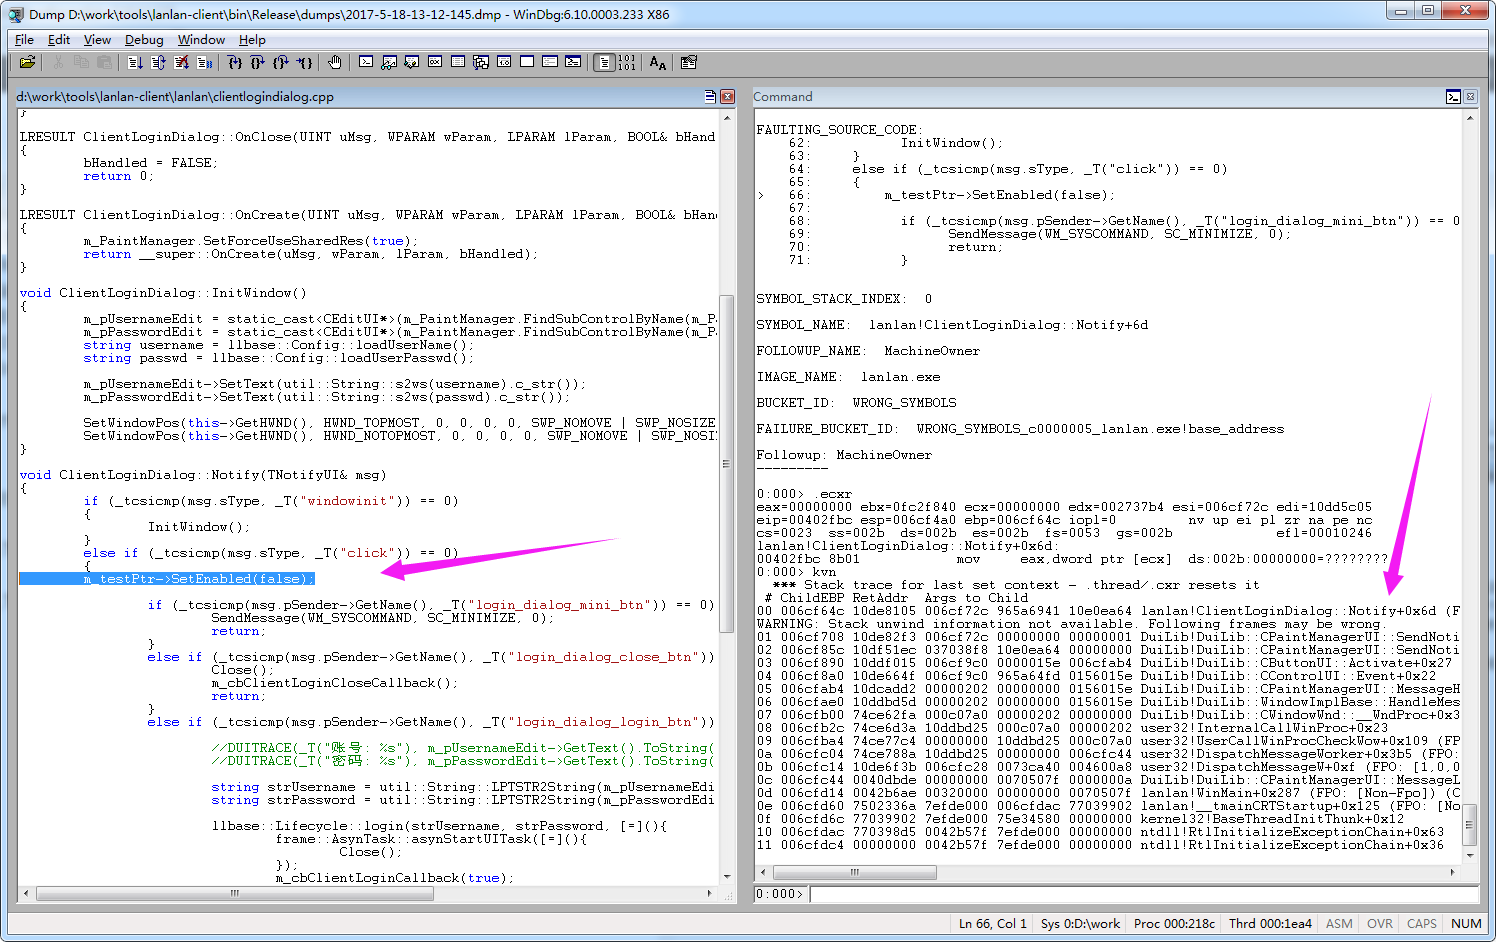Open the Options icon at toolbar end
Image resolution: width=1496 pixels, height=942 pixels.
pyautogui.click(x=688, y=62)
